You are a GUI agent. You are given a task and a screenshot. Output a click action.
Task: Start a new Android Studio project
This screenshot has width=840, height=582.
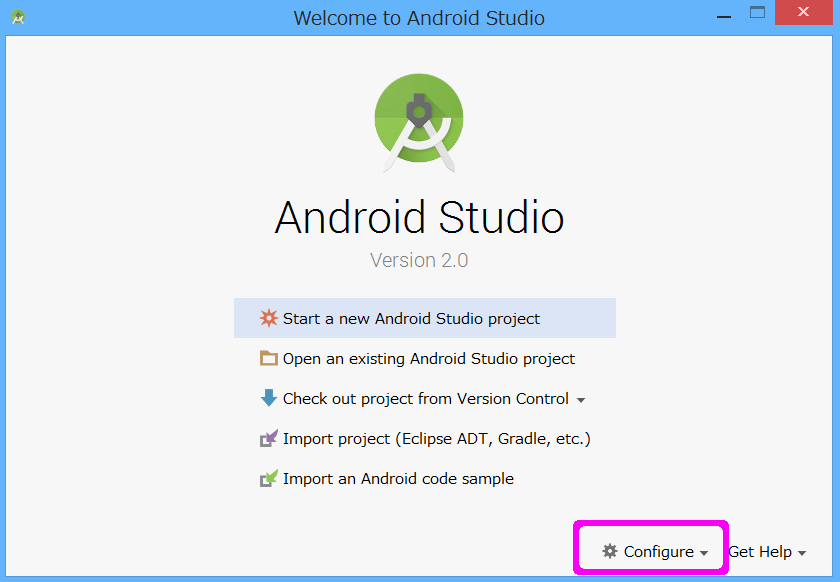425,318
